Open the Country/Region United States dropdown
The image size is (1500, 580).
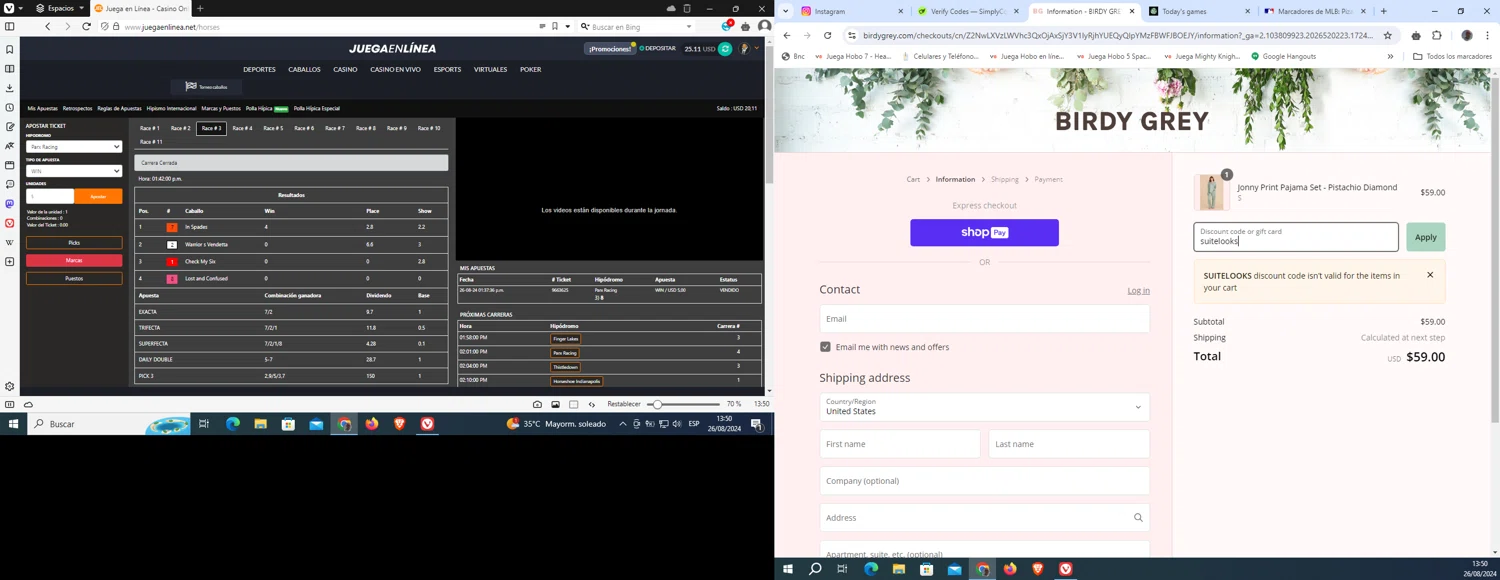click(984, 407)
